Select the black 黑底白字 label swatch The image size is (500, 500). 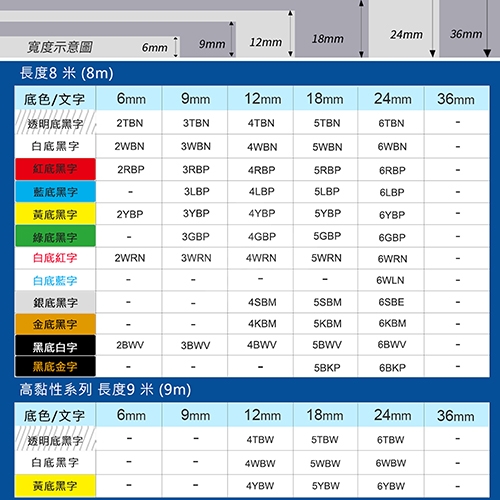pos(55,346)
